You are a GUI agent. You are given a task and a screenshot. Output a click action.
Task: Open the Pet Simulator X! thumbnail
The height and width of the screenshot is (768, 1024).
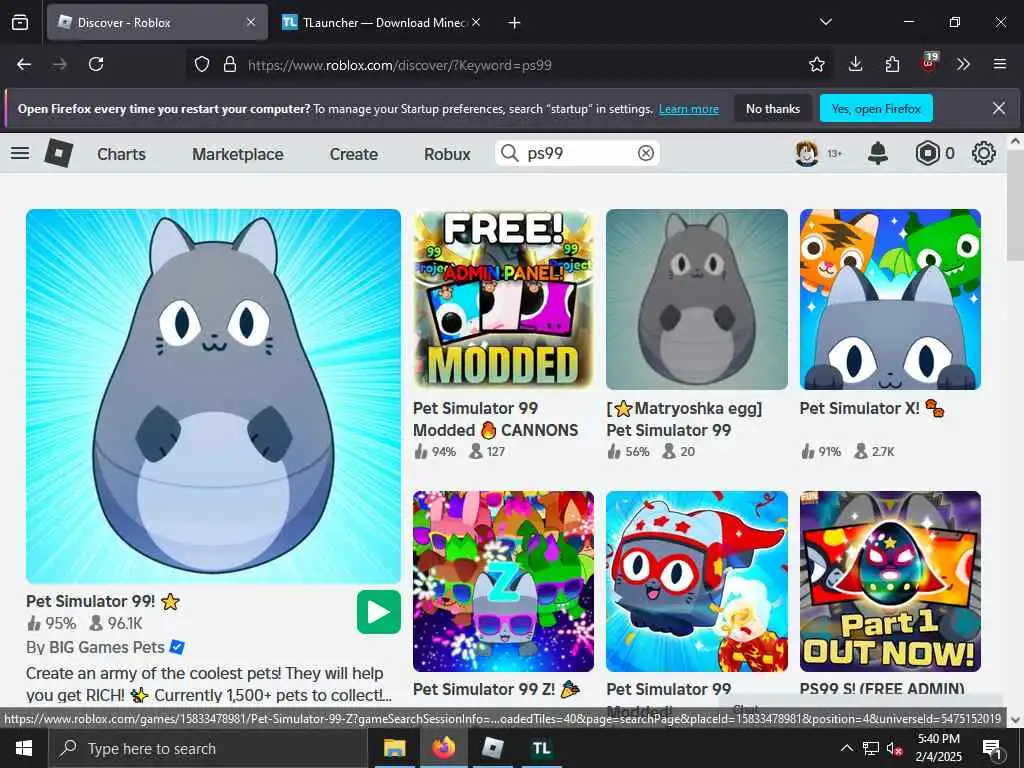coord(890,299)
